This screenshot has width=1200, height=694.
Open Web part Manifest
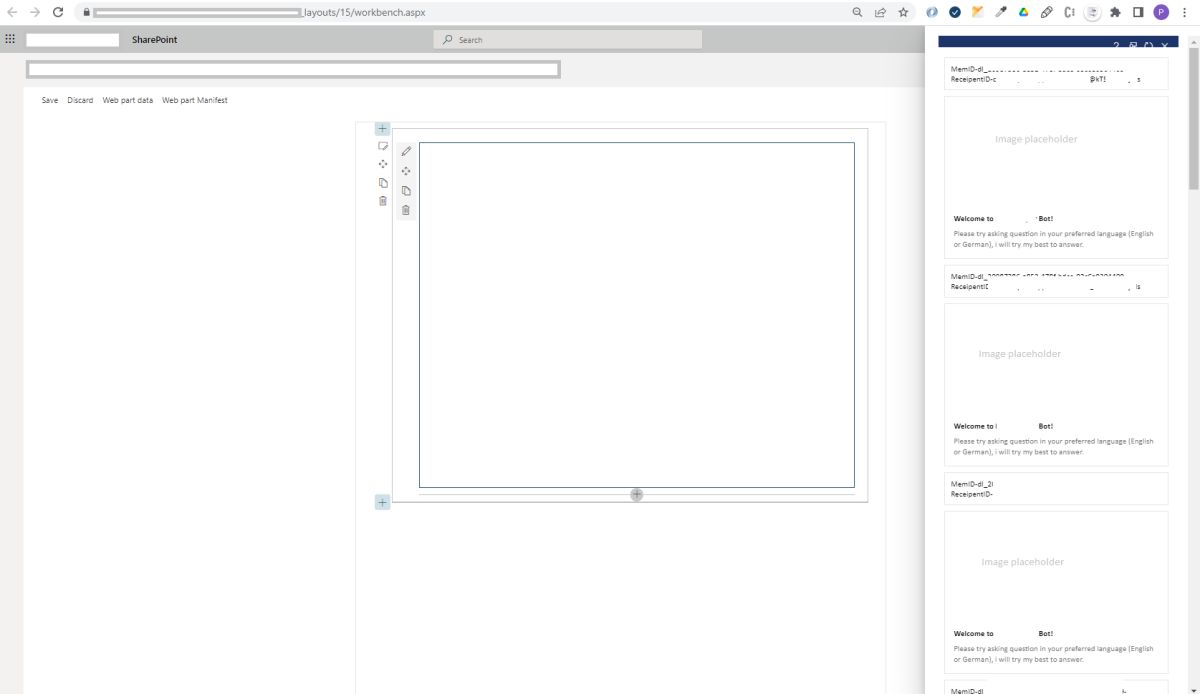point(195,100)
